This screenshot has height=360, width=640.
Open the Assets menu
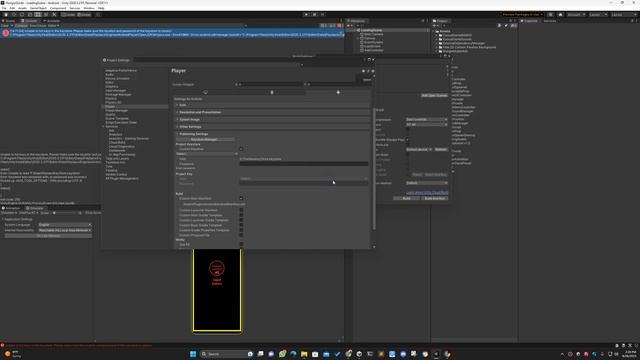tap(22, 8)
